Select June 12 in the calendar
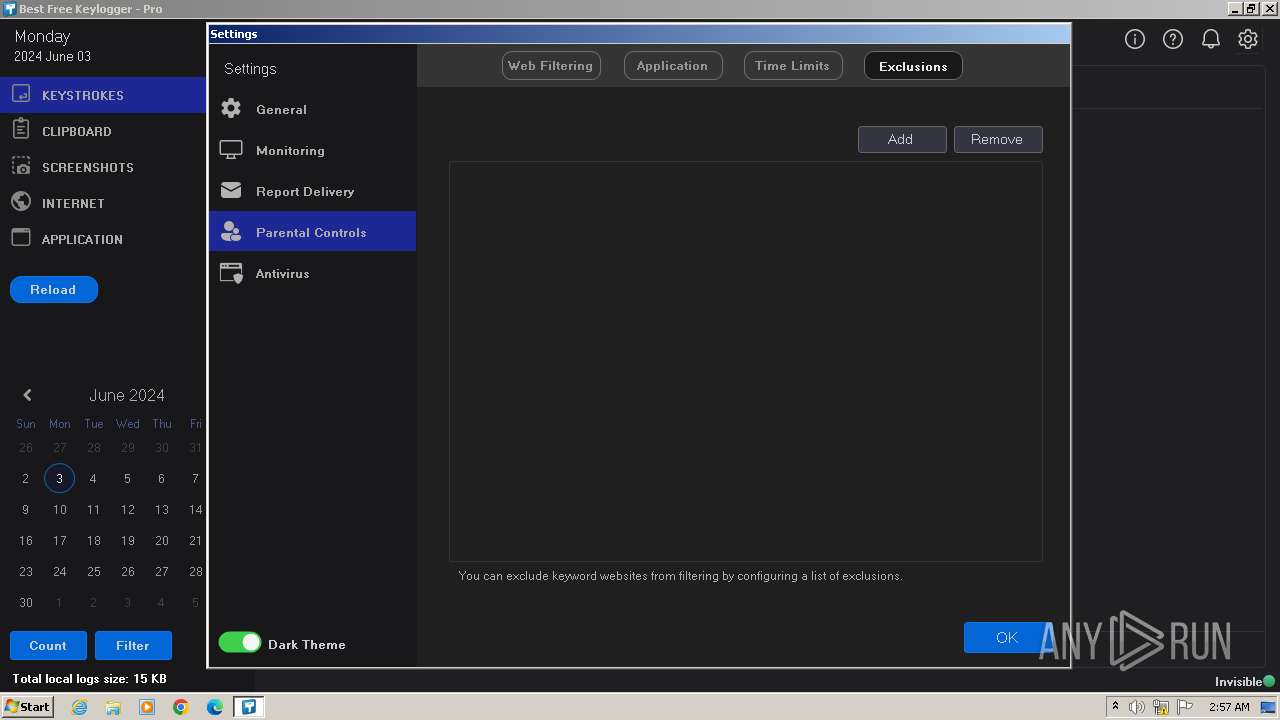The image size is (1280, 720). click(x=127, y=509)
